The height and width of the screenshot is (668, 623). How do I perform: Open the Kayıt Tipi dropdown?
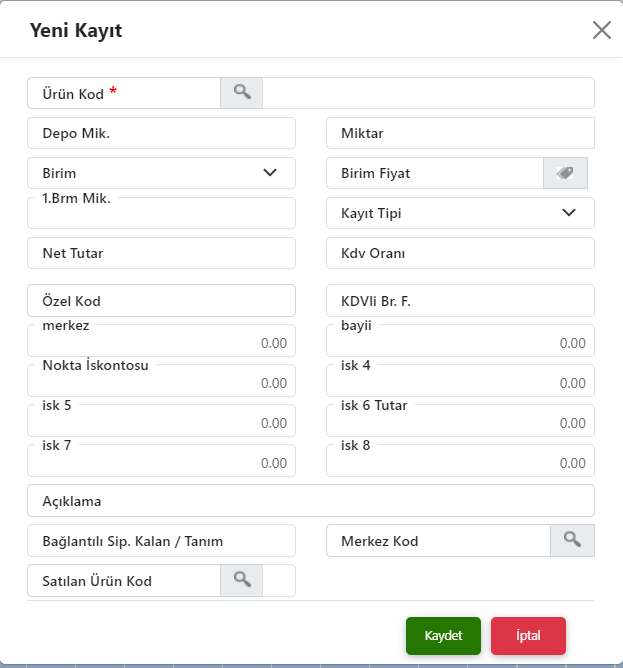pos(460,213)
